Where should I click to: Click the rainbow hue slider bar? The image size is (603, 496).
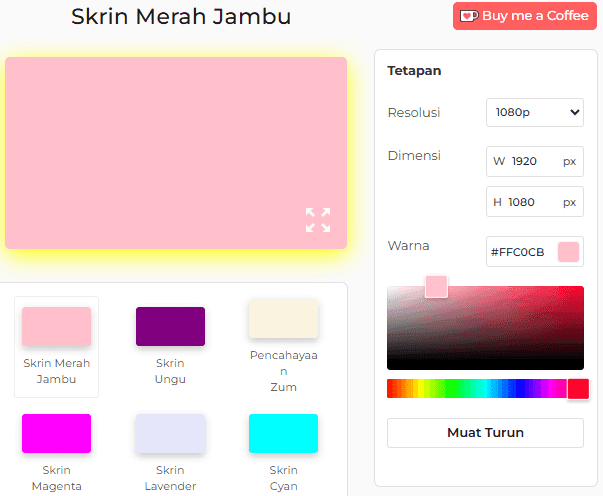click(485, 388)
